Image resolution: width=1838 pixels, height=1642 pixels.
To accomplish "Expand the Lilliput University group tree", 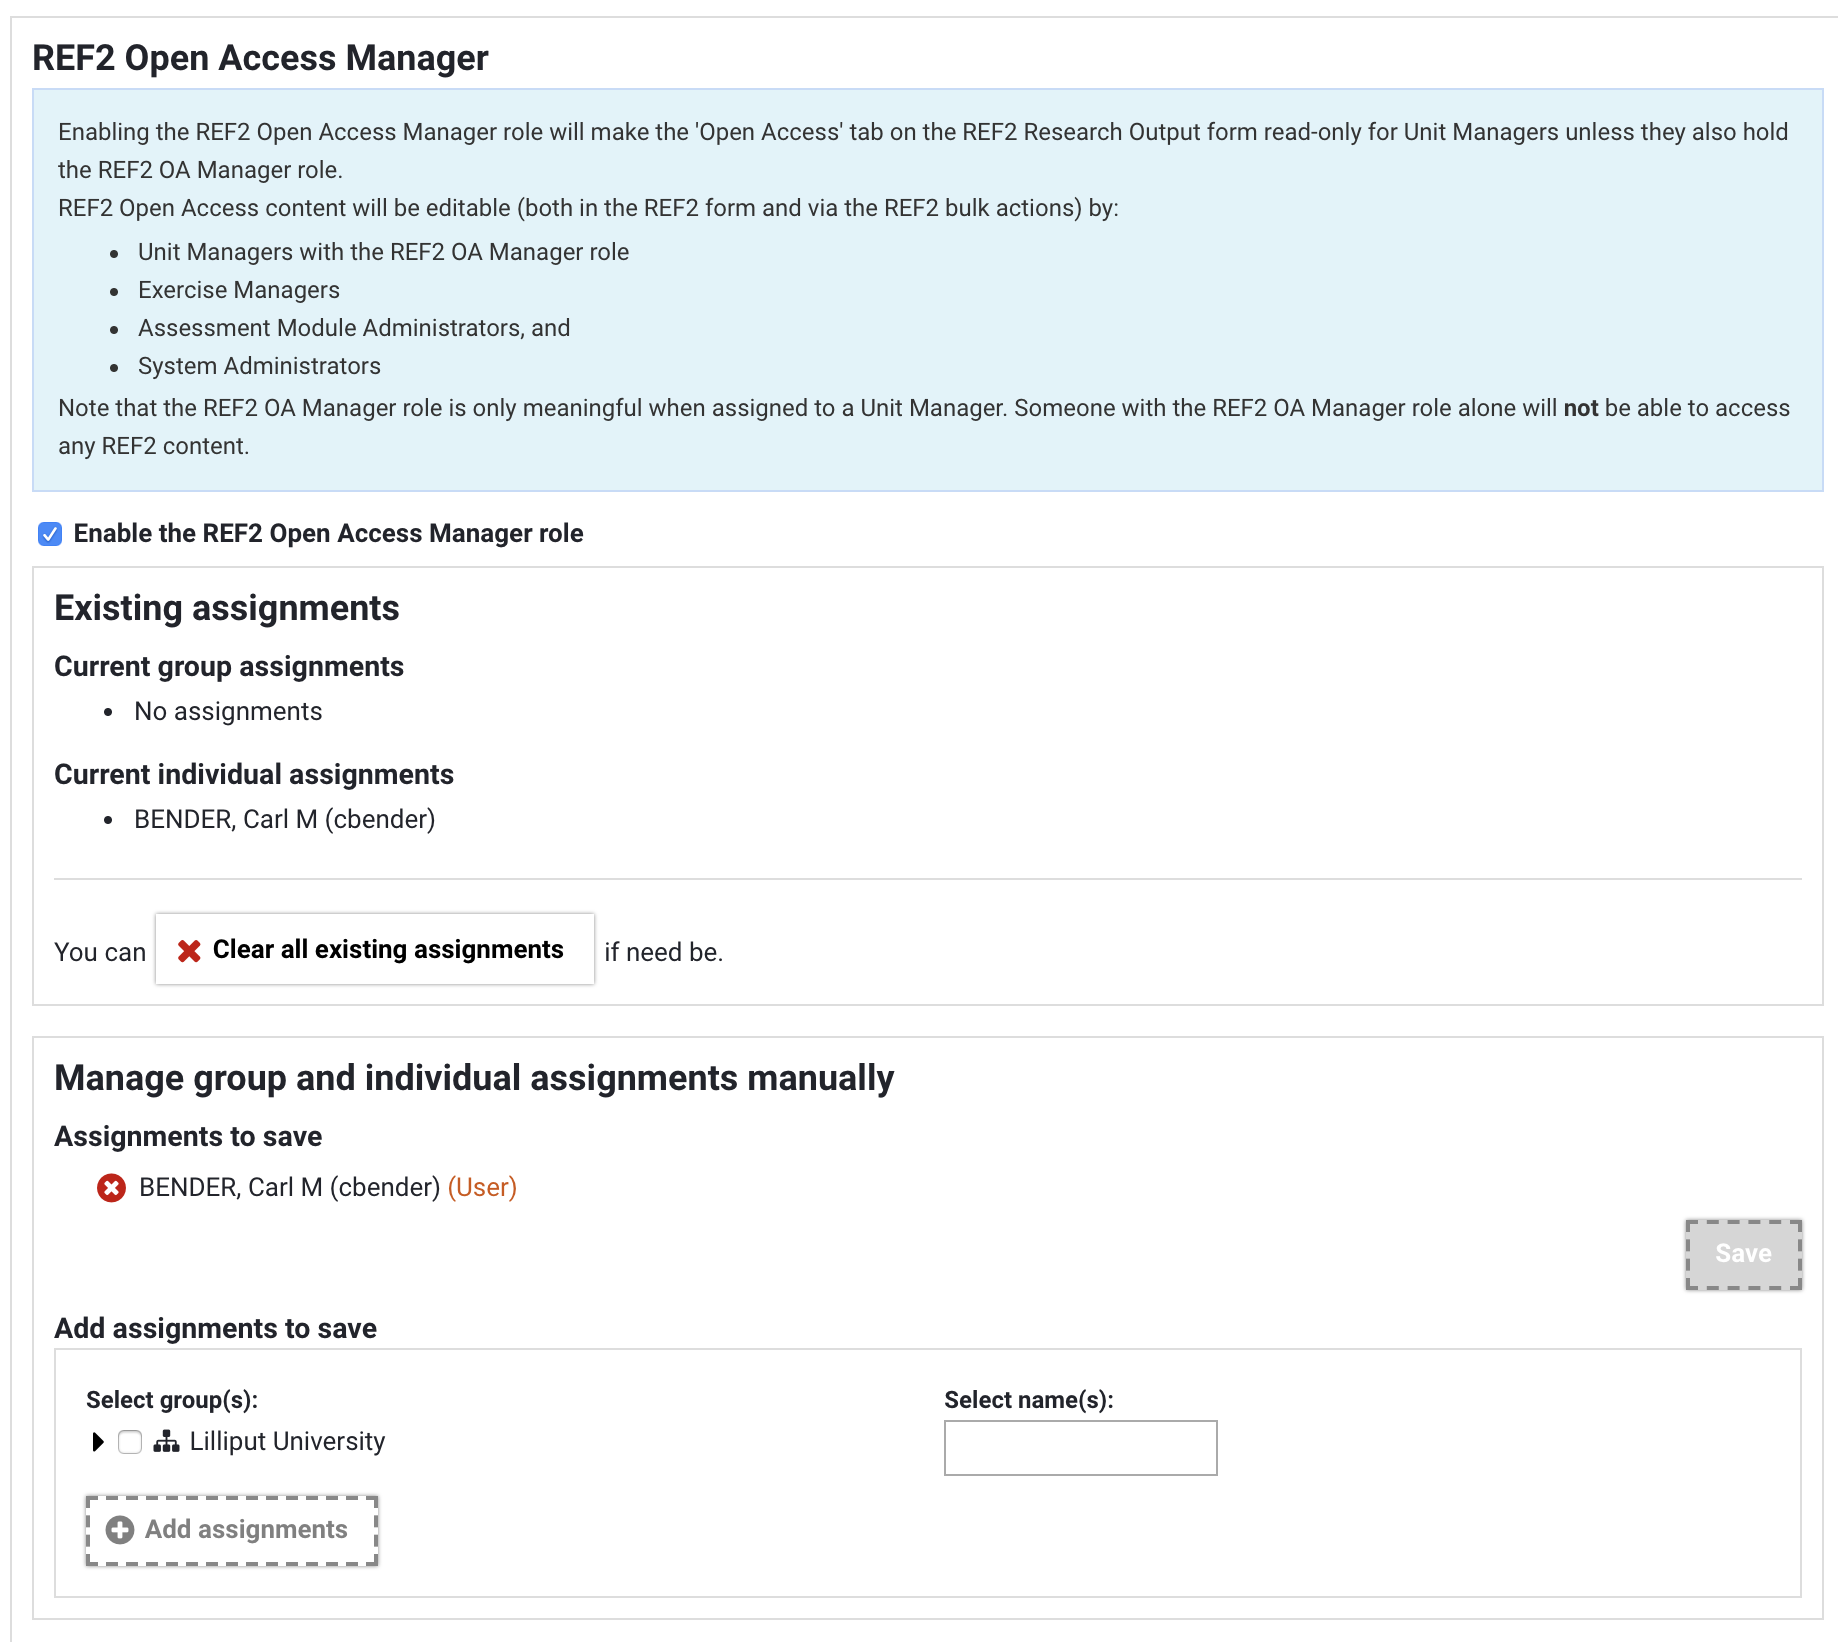I will [98, 1442].
